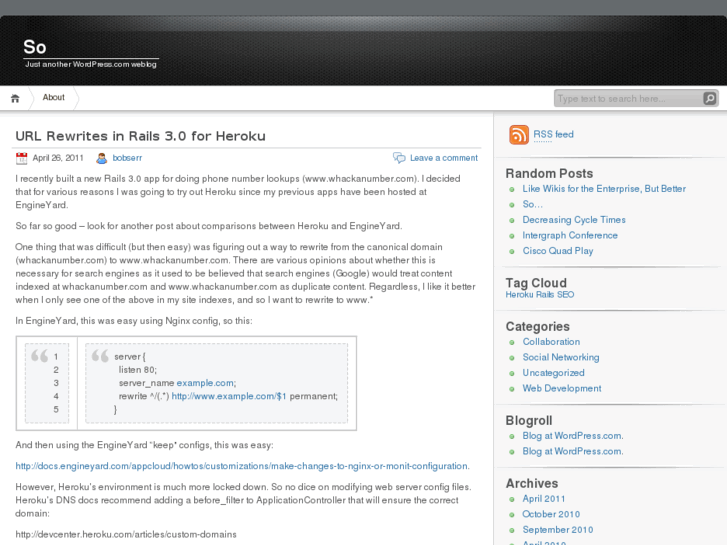Click the speech bubble comment icon
This screenshot has width=727, height=545.
pyautogui.click(x=399, y=158)
